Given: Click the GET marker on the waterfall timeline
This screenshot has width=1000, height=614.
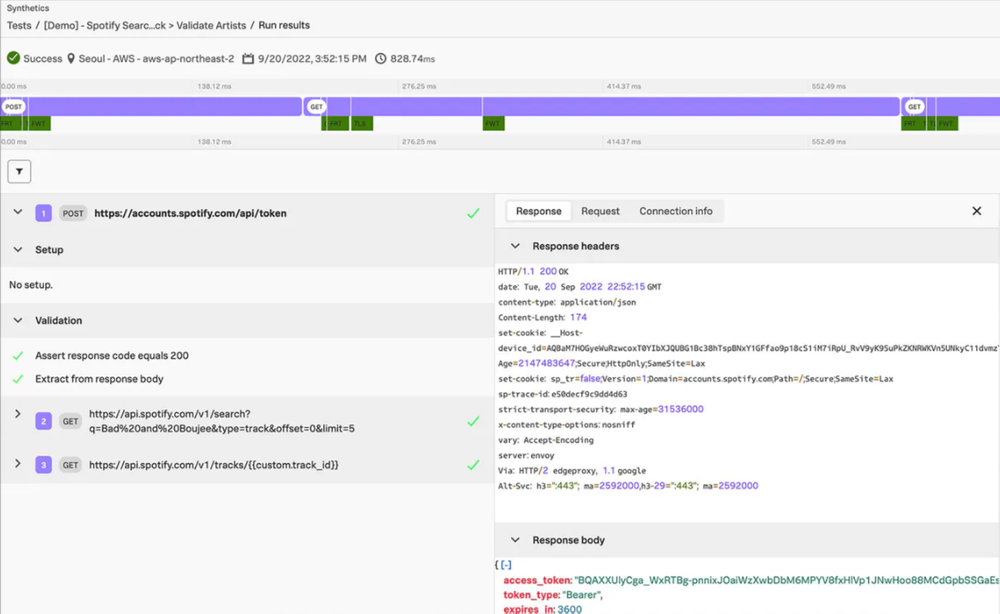Looking at the screenshot, I should [x=316, y=106].
